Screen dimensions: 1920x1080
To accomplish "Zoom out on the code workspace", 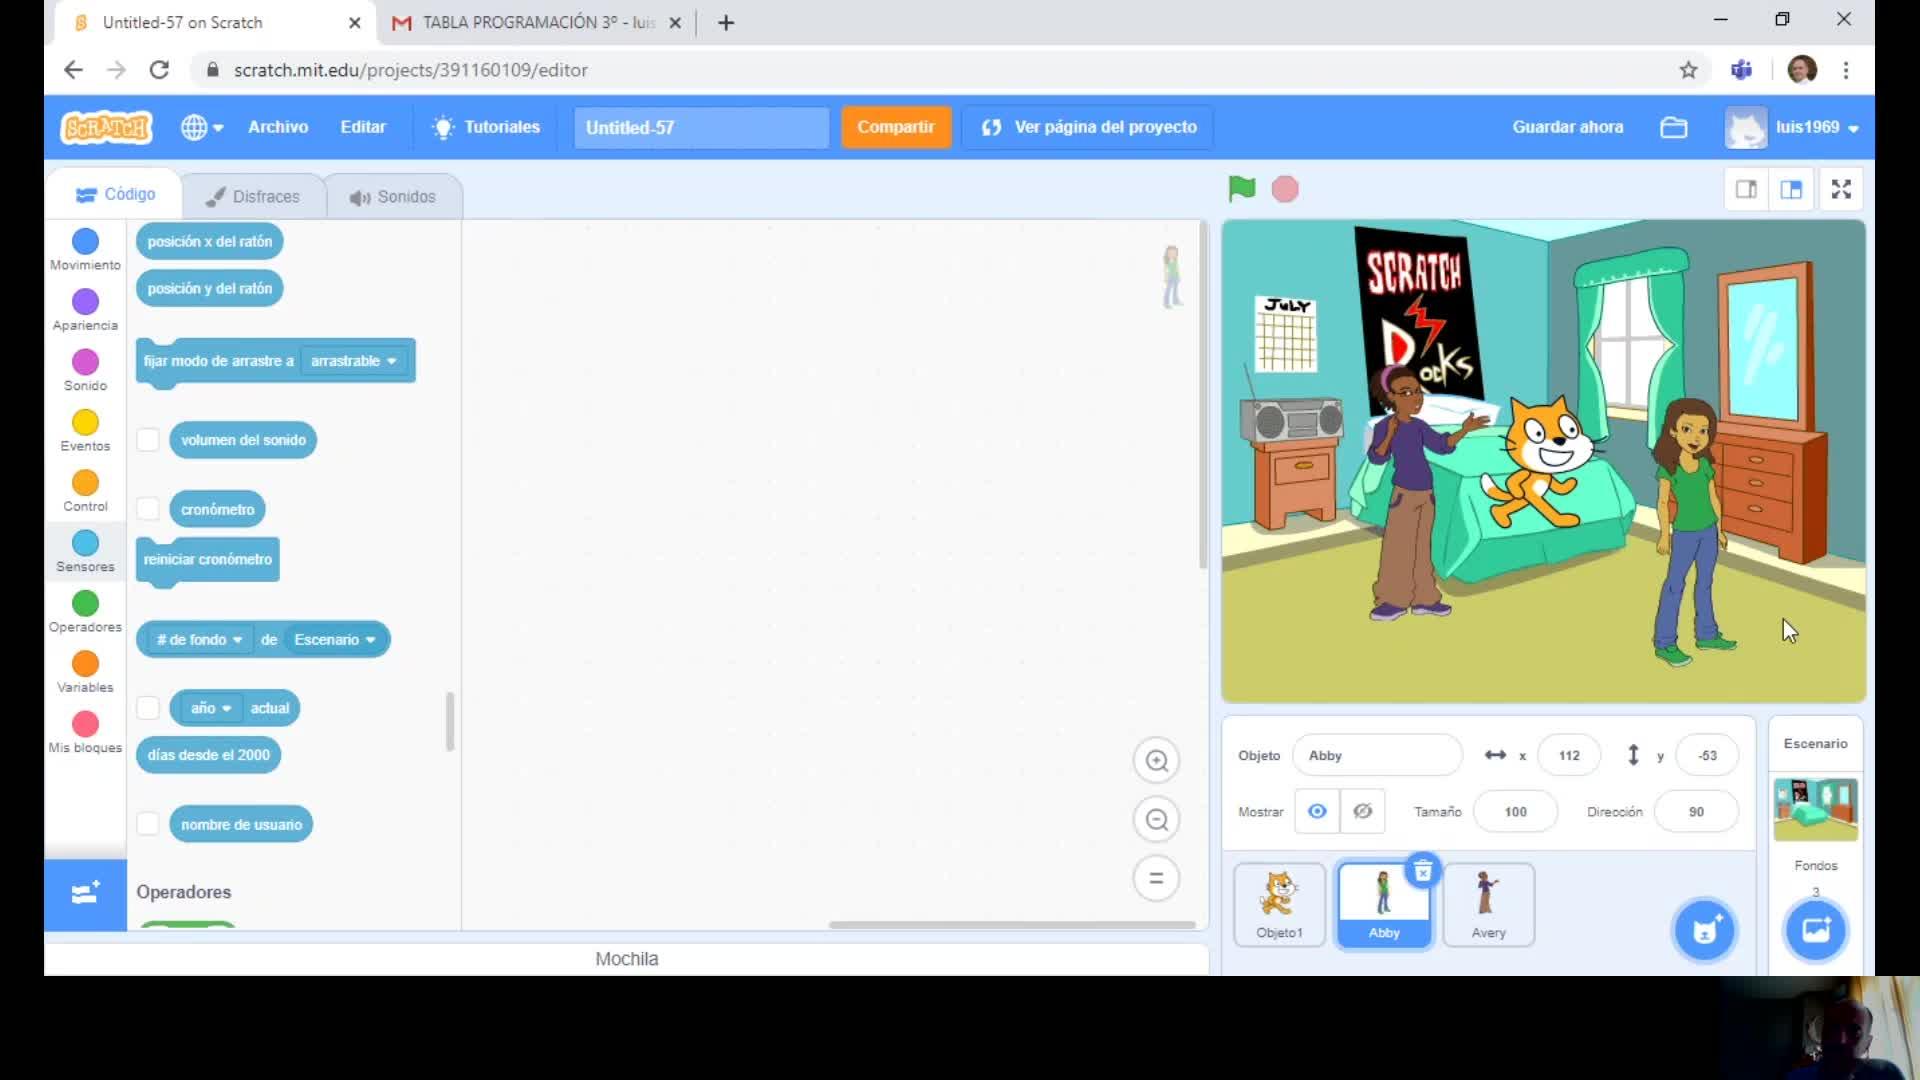I will pos(1156,820).
